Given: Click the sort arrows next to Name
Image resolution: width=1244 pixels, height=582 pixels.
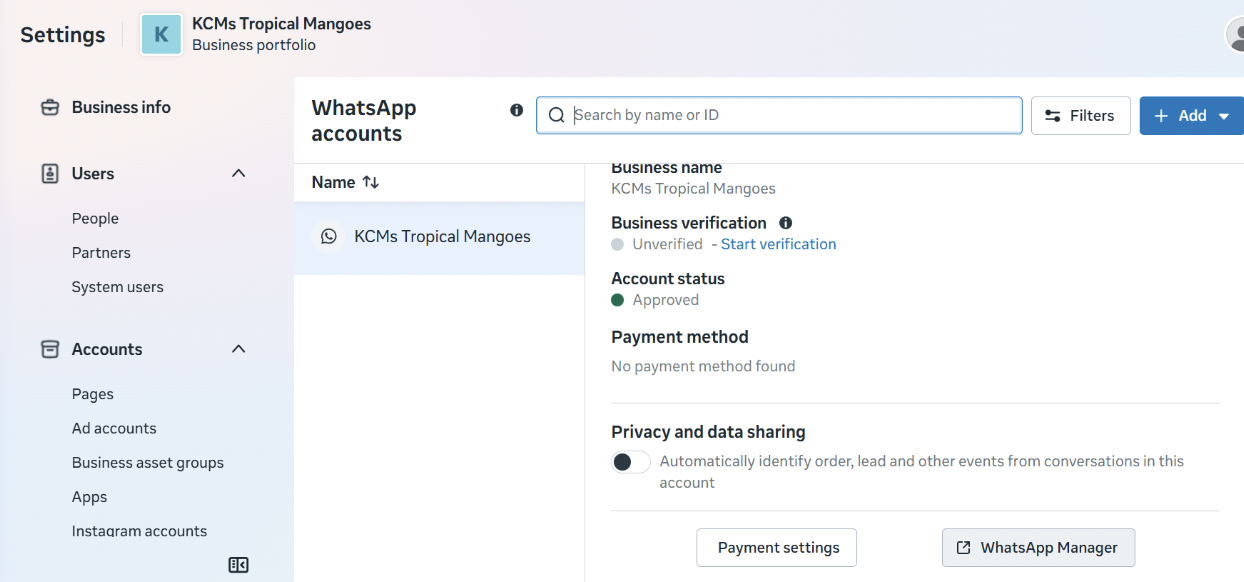Looking at the screenshot, I should (371, 182).
